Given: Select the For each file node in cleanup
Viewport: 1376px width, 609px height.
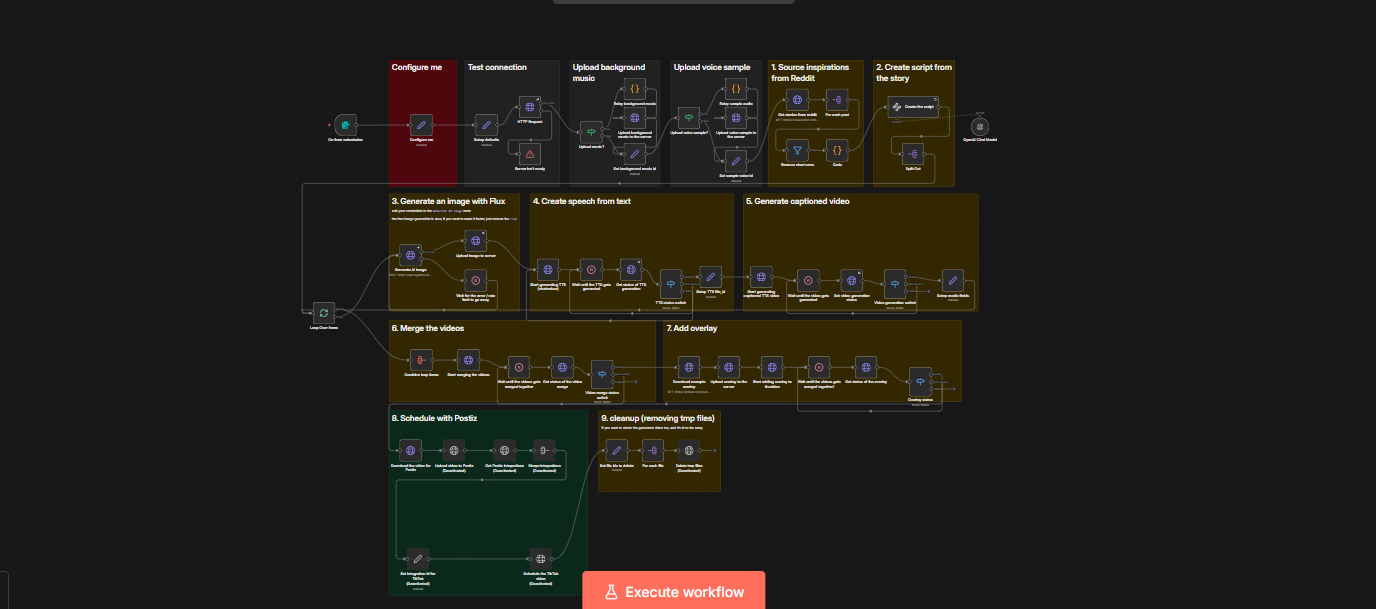Looking at the screenshot, I should (x=651, y=451).
